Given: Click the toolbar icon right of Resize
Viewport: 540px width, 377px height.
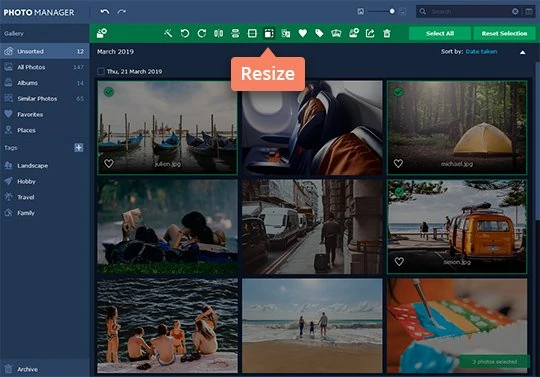Looking at the screenshot, I should [285, 33].
